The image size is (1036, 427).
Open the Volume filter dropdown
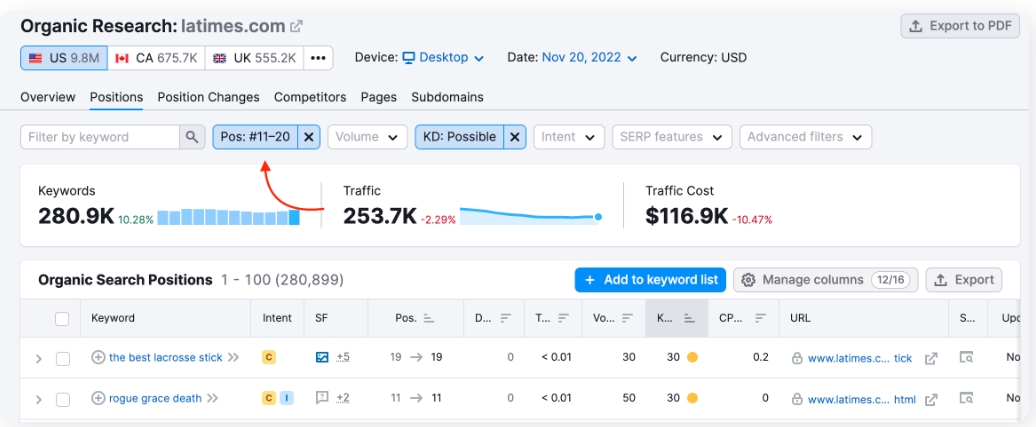click(367, 137)
